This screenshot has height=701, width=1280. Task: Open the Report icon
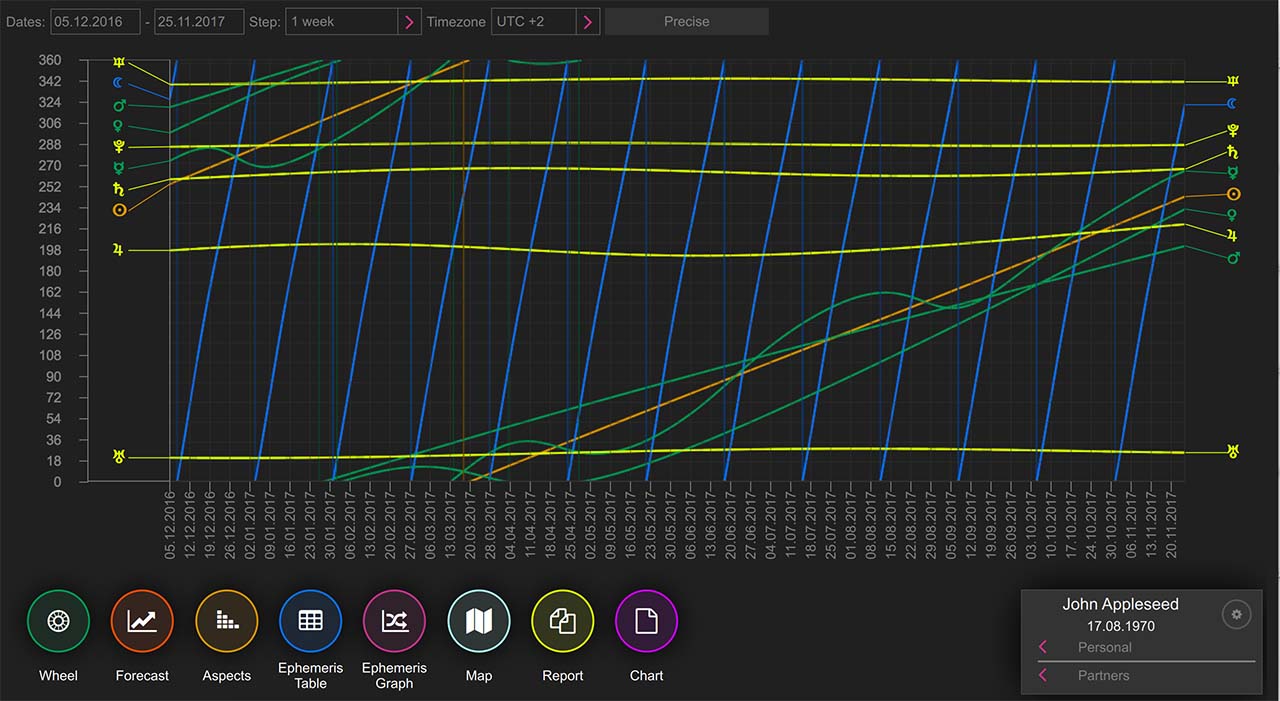[562, 621]
